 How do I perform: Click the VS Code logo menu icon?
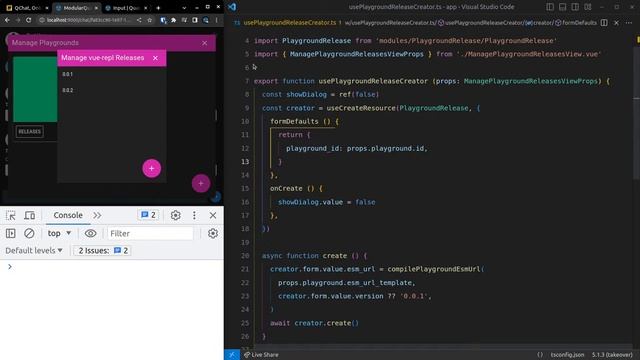pos(232,7)
